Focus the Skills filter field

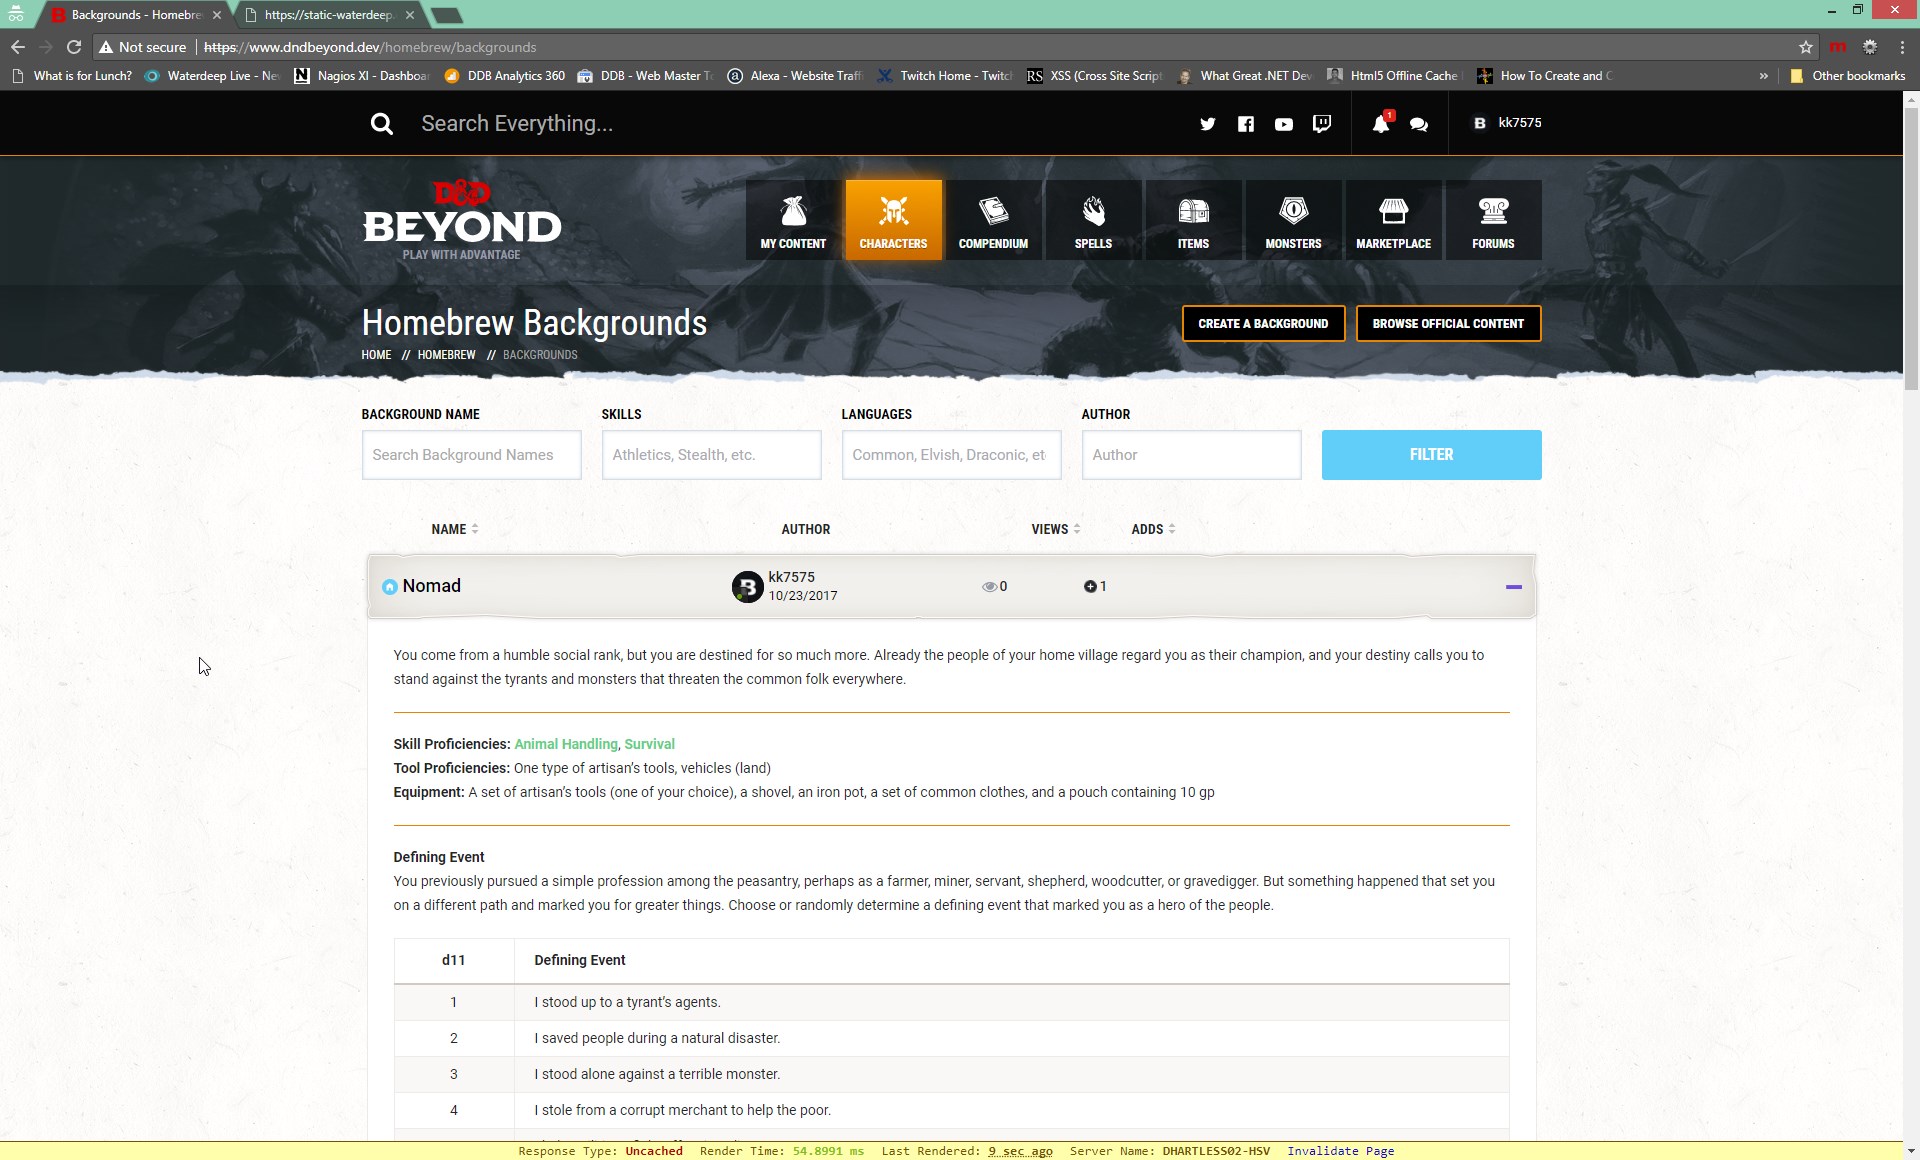711,455
